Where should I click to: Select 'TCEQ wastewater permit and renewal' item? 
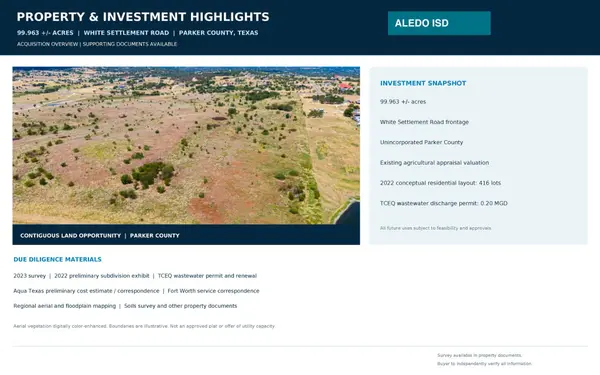[207, 276]
